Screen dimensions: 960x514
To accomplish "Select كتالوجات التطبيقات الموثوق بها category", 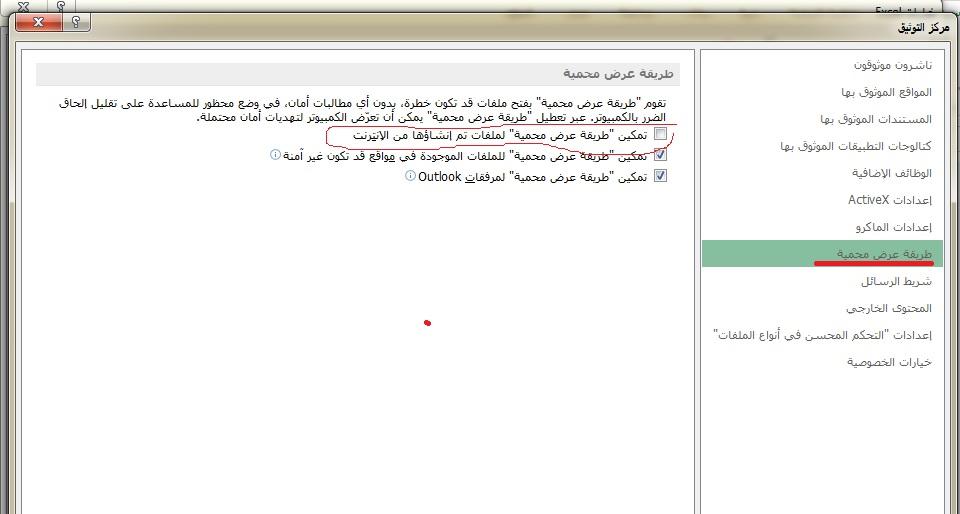I will 856,146.
